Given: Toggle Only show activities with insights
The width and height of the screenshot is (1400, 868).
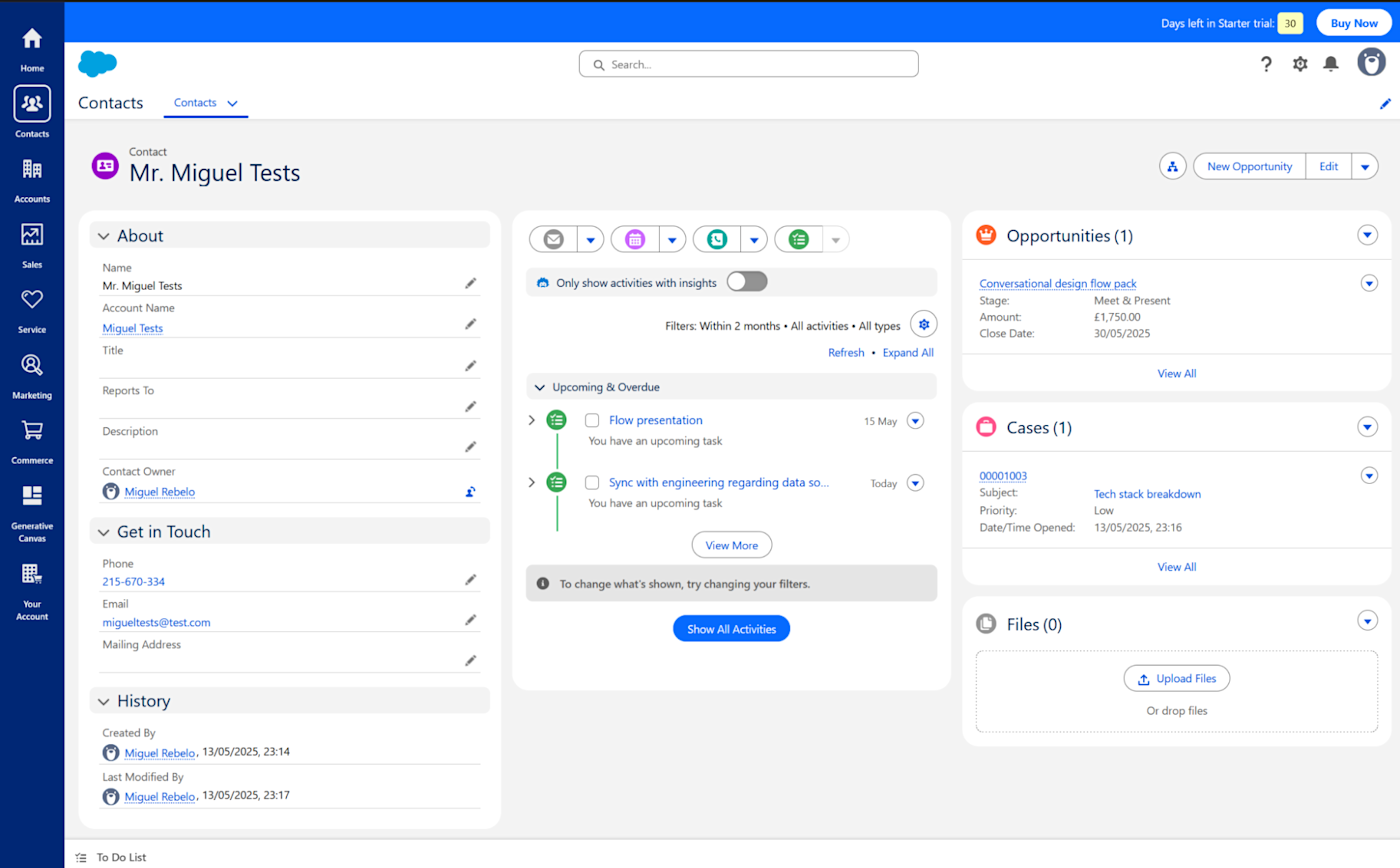Looking at the screenshot, I should pyautogui.click(x=747, y=282).
